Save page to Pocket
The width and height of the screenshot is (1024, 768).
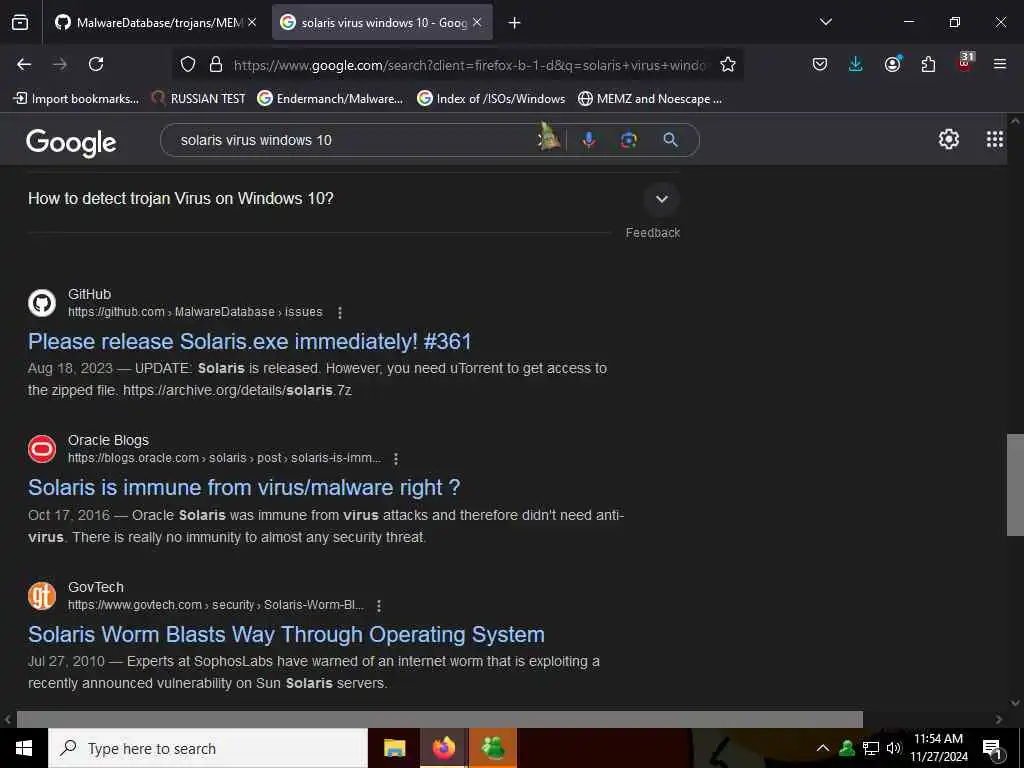(x=820, y=64)
